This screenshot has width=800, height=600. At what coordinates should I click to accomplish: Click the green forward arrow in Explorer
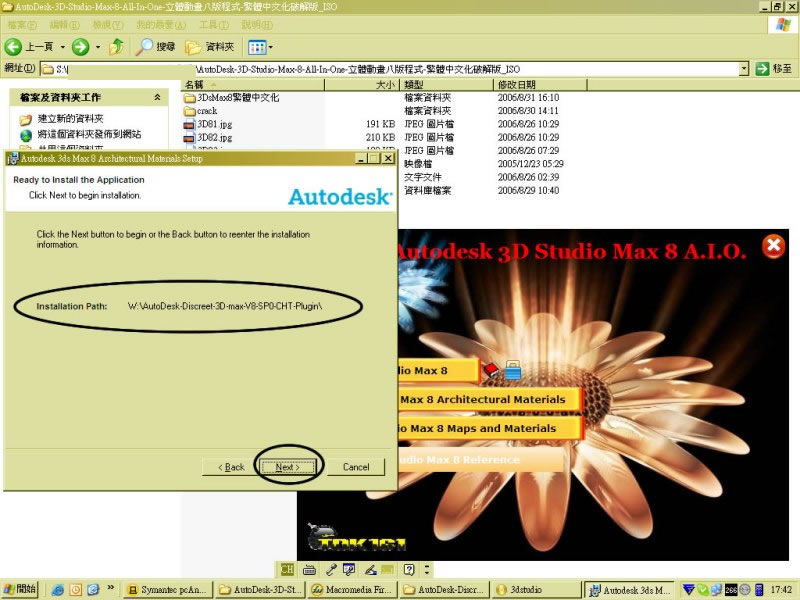click(80, 47)
